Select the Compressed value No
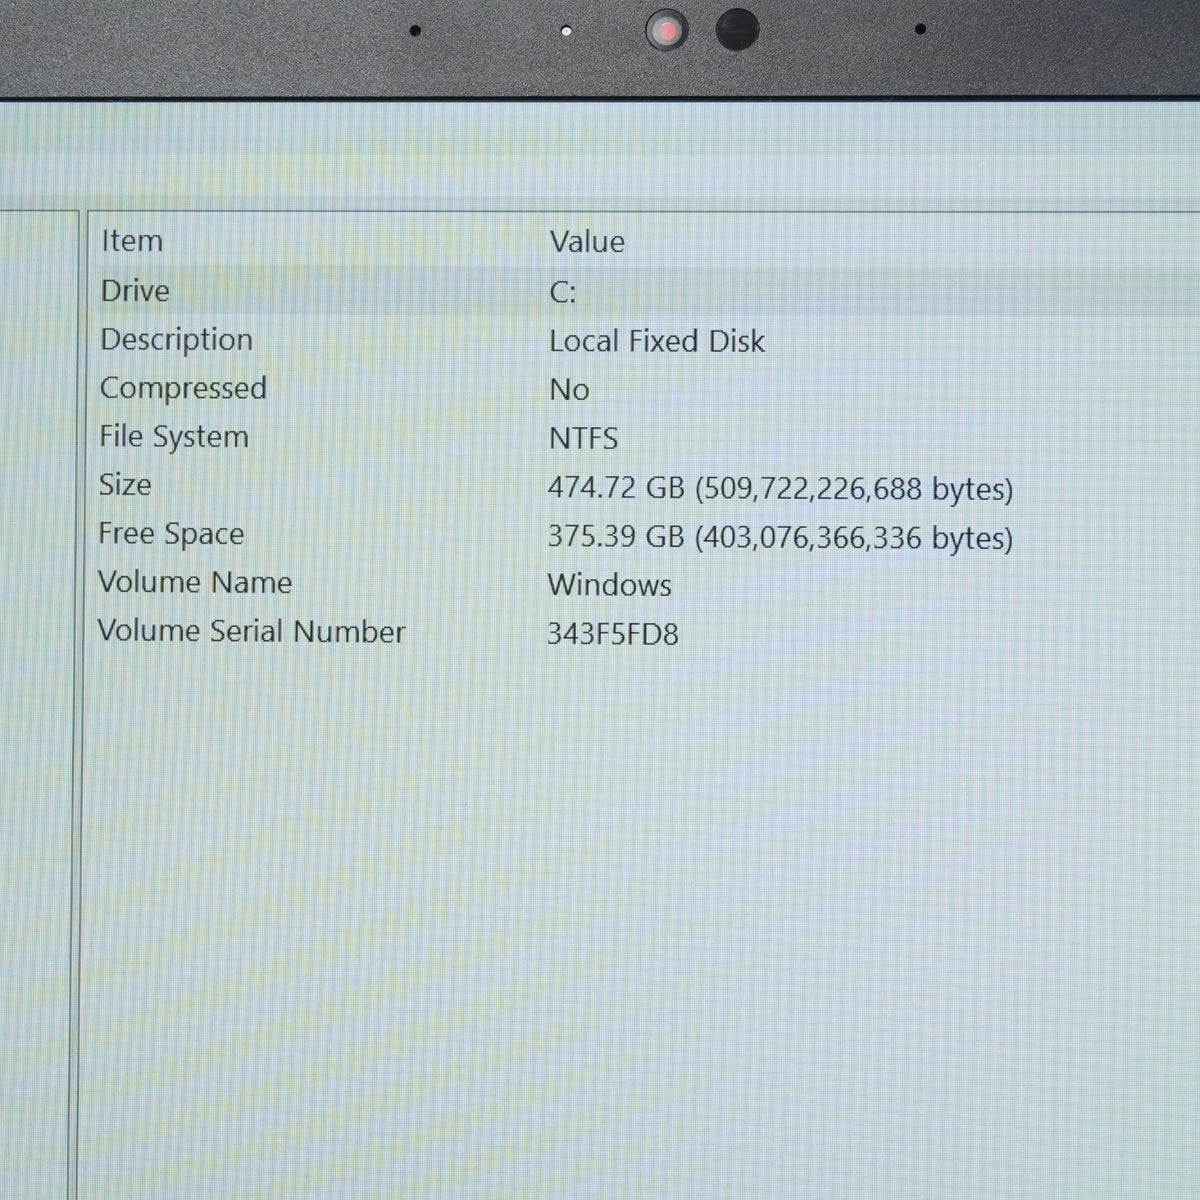1200x1200 pixels. click(569, 390)
